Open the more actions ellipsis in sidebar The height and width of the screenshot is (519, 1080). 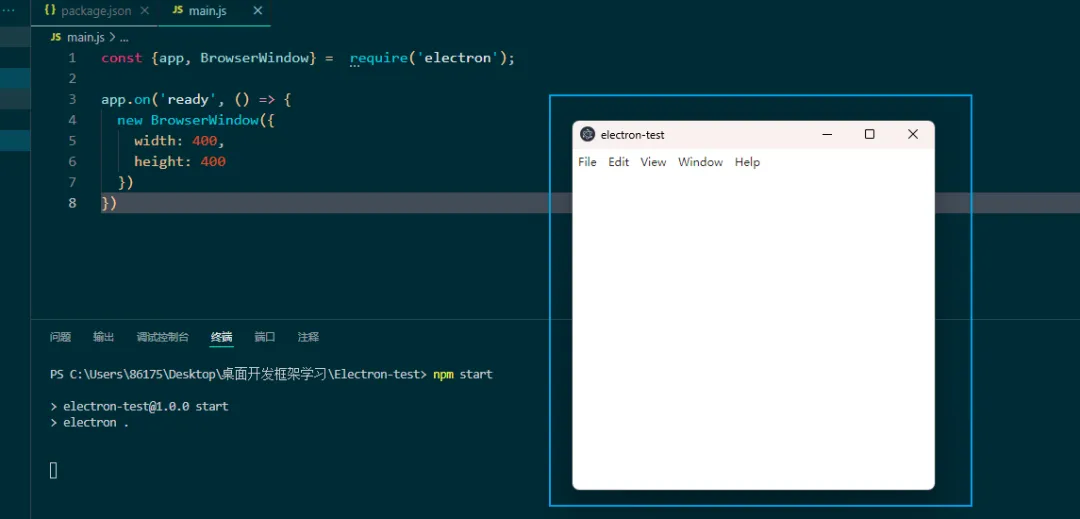pos(8,10)
